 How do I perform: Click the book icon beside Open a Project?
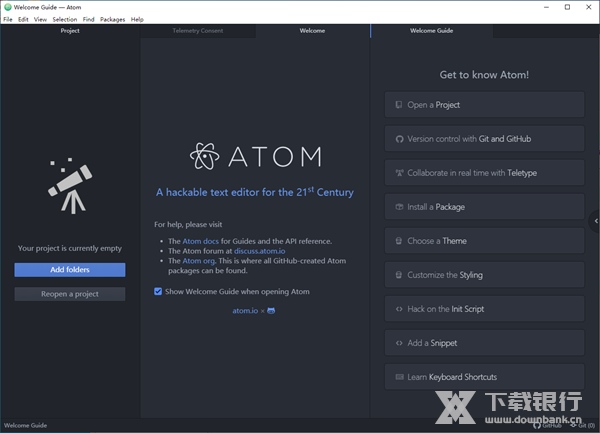tap(399, 105)
